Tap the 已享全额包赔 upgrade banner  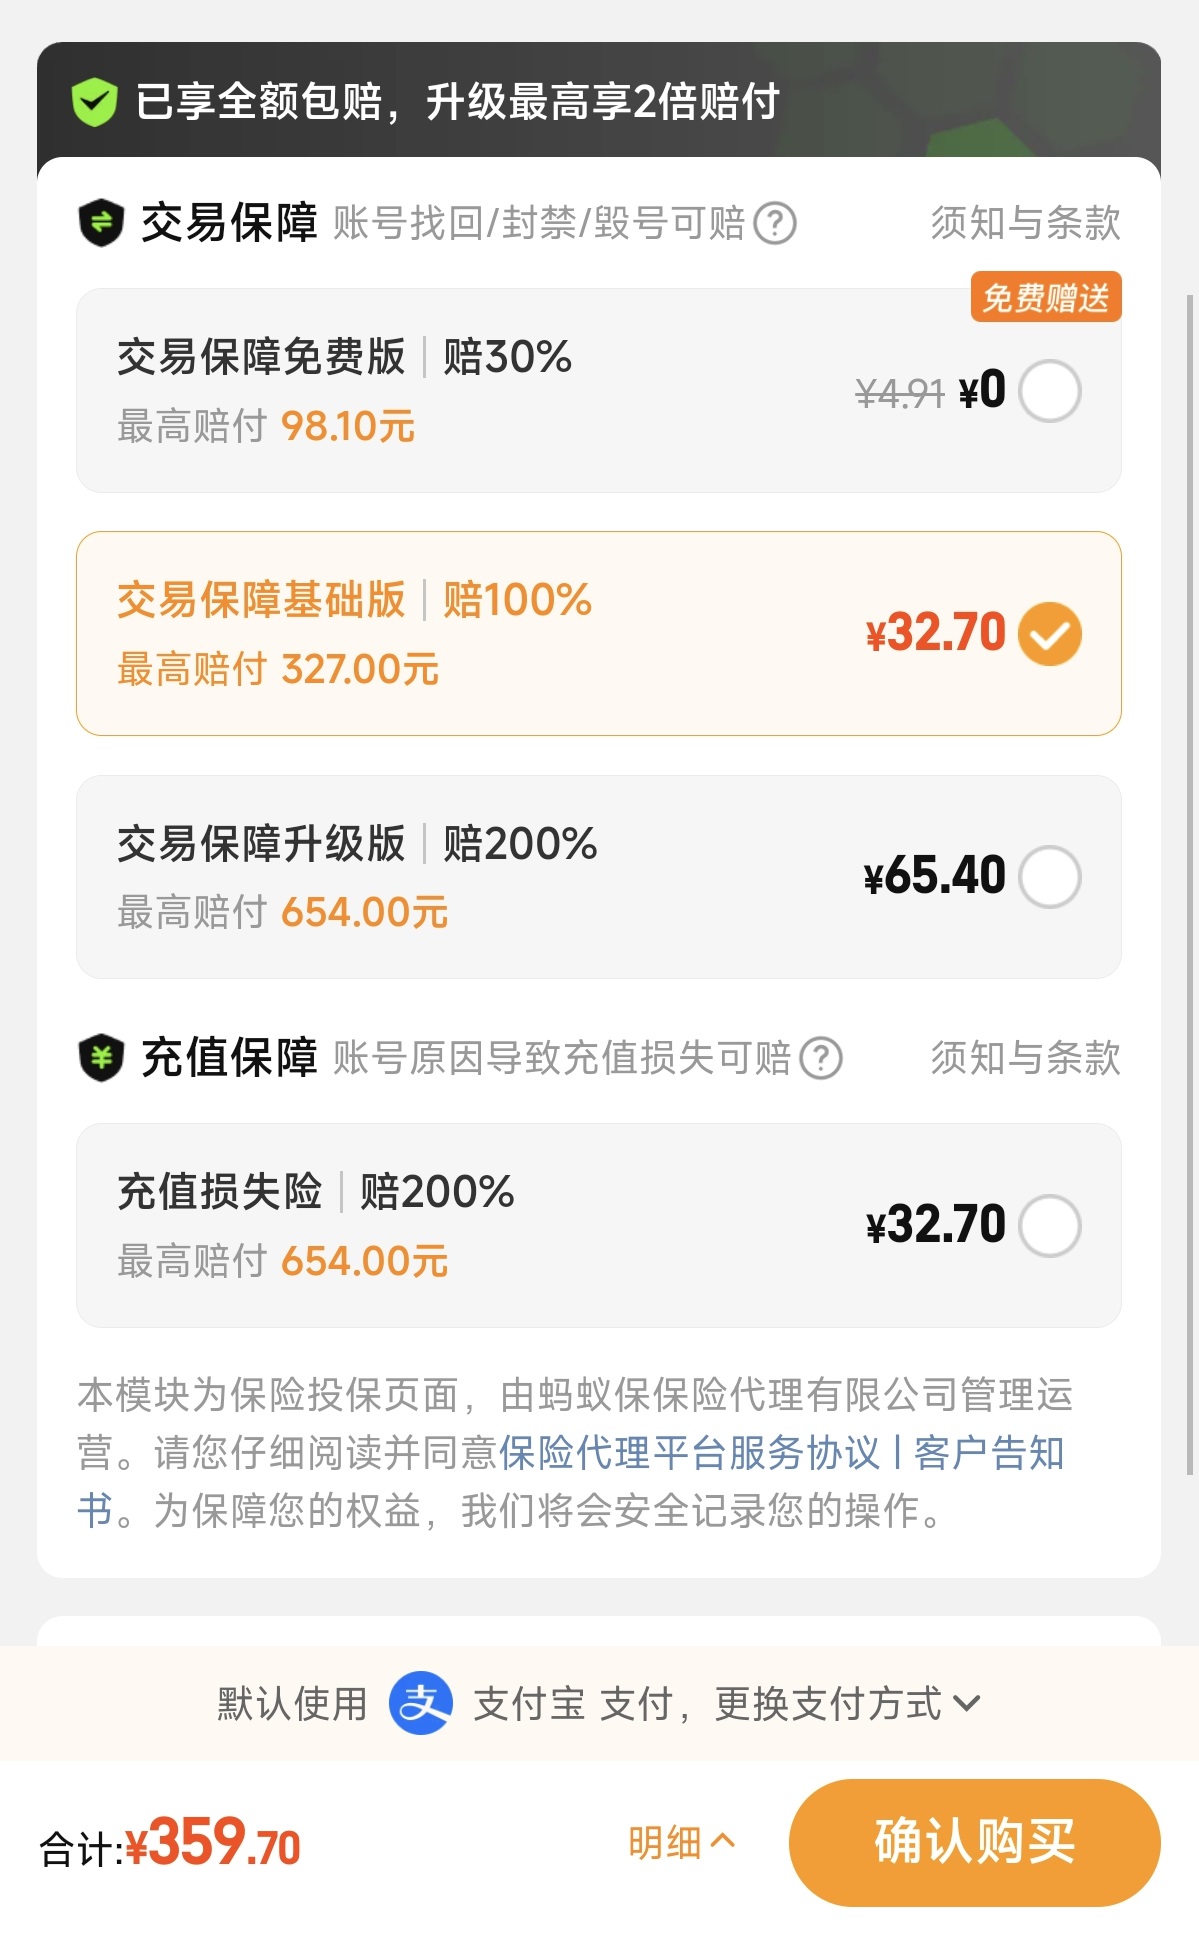(599, 101)
